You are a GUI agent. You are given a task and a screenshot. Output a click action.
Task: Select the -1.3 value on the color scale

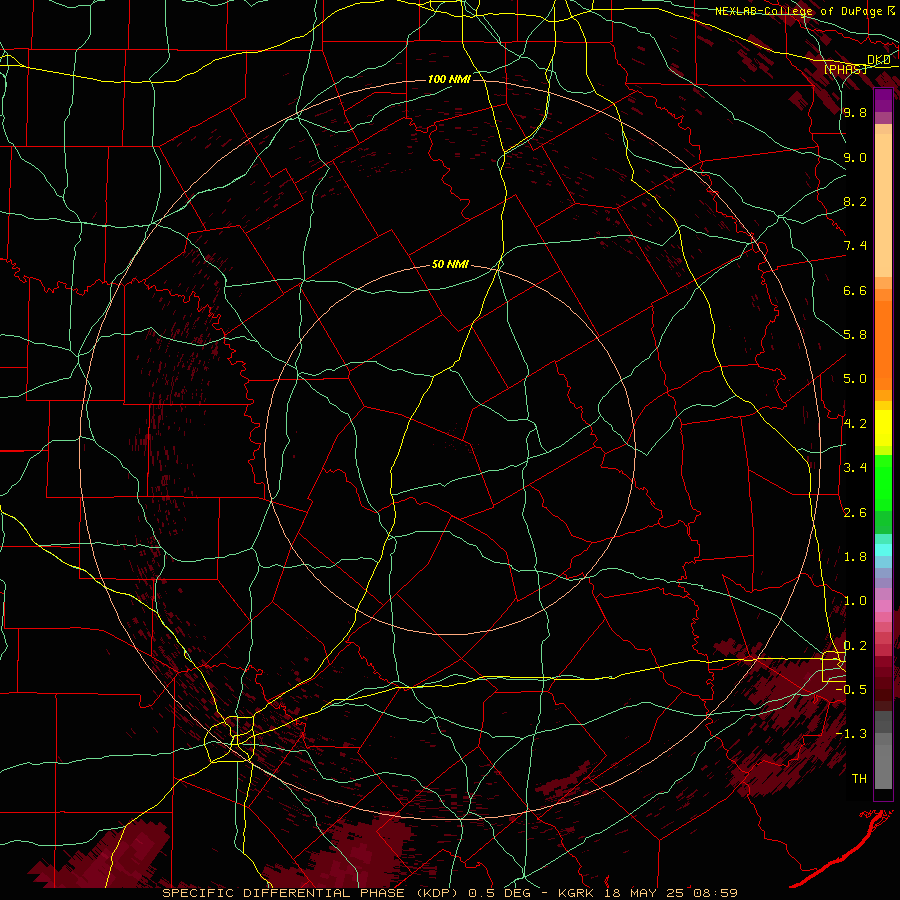point(851,734)
